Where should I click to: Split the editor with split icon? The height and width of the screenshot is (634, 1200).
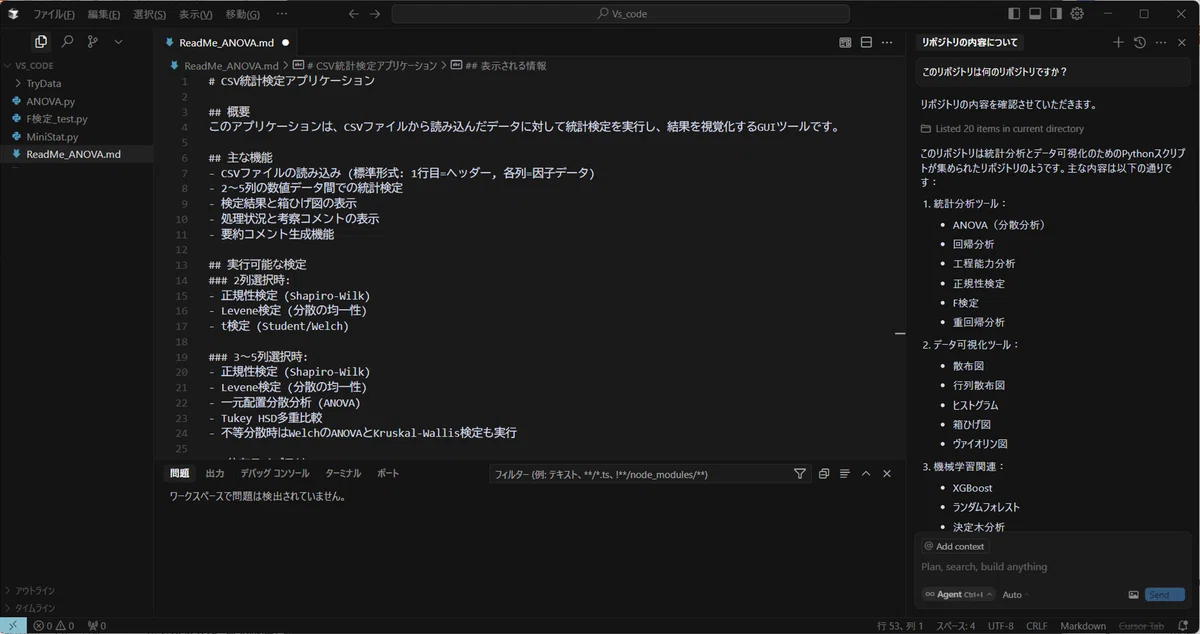coord(866,43)
